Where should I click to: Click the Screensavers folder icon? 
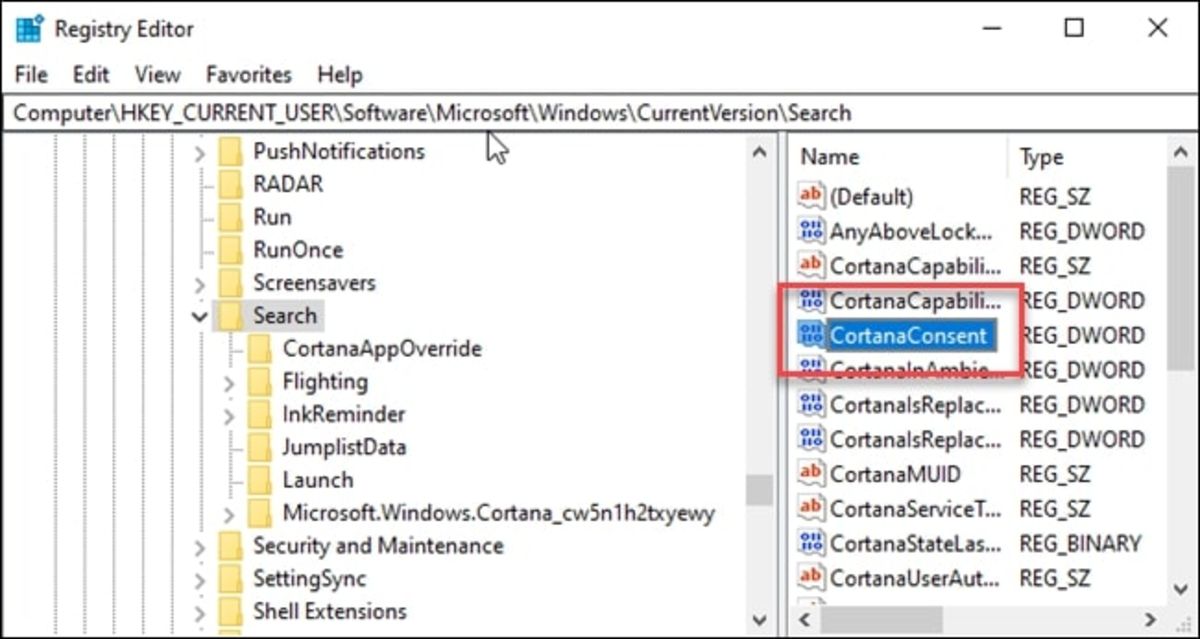[231, 283]
